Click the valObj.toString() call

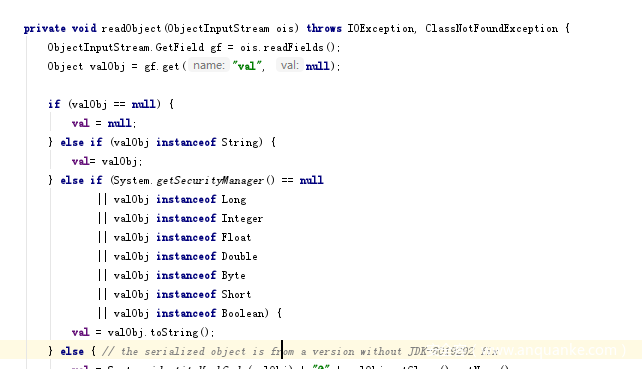161,332
